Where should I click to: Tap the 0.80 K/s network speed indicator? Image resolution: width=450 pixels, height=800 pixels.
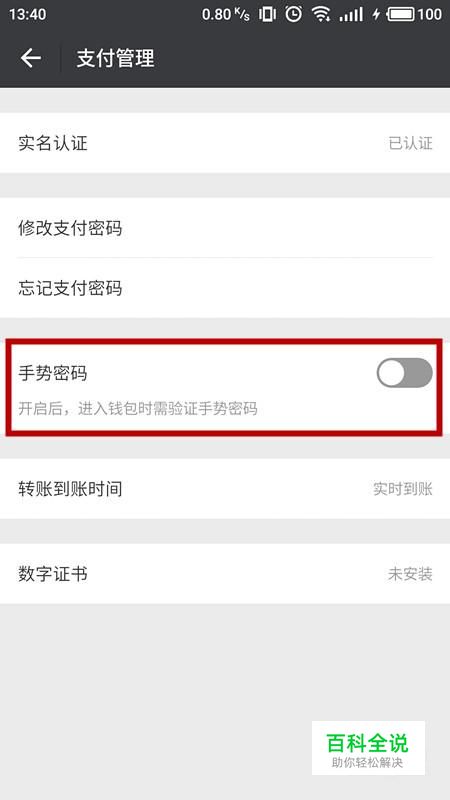226,14
